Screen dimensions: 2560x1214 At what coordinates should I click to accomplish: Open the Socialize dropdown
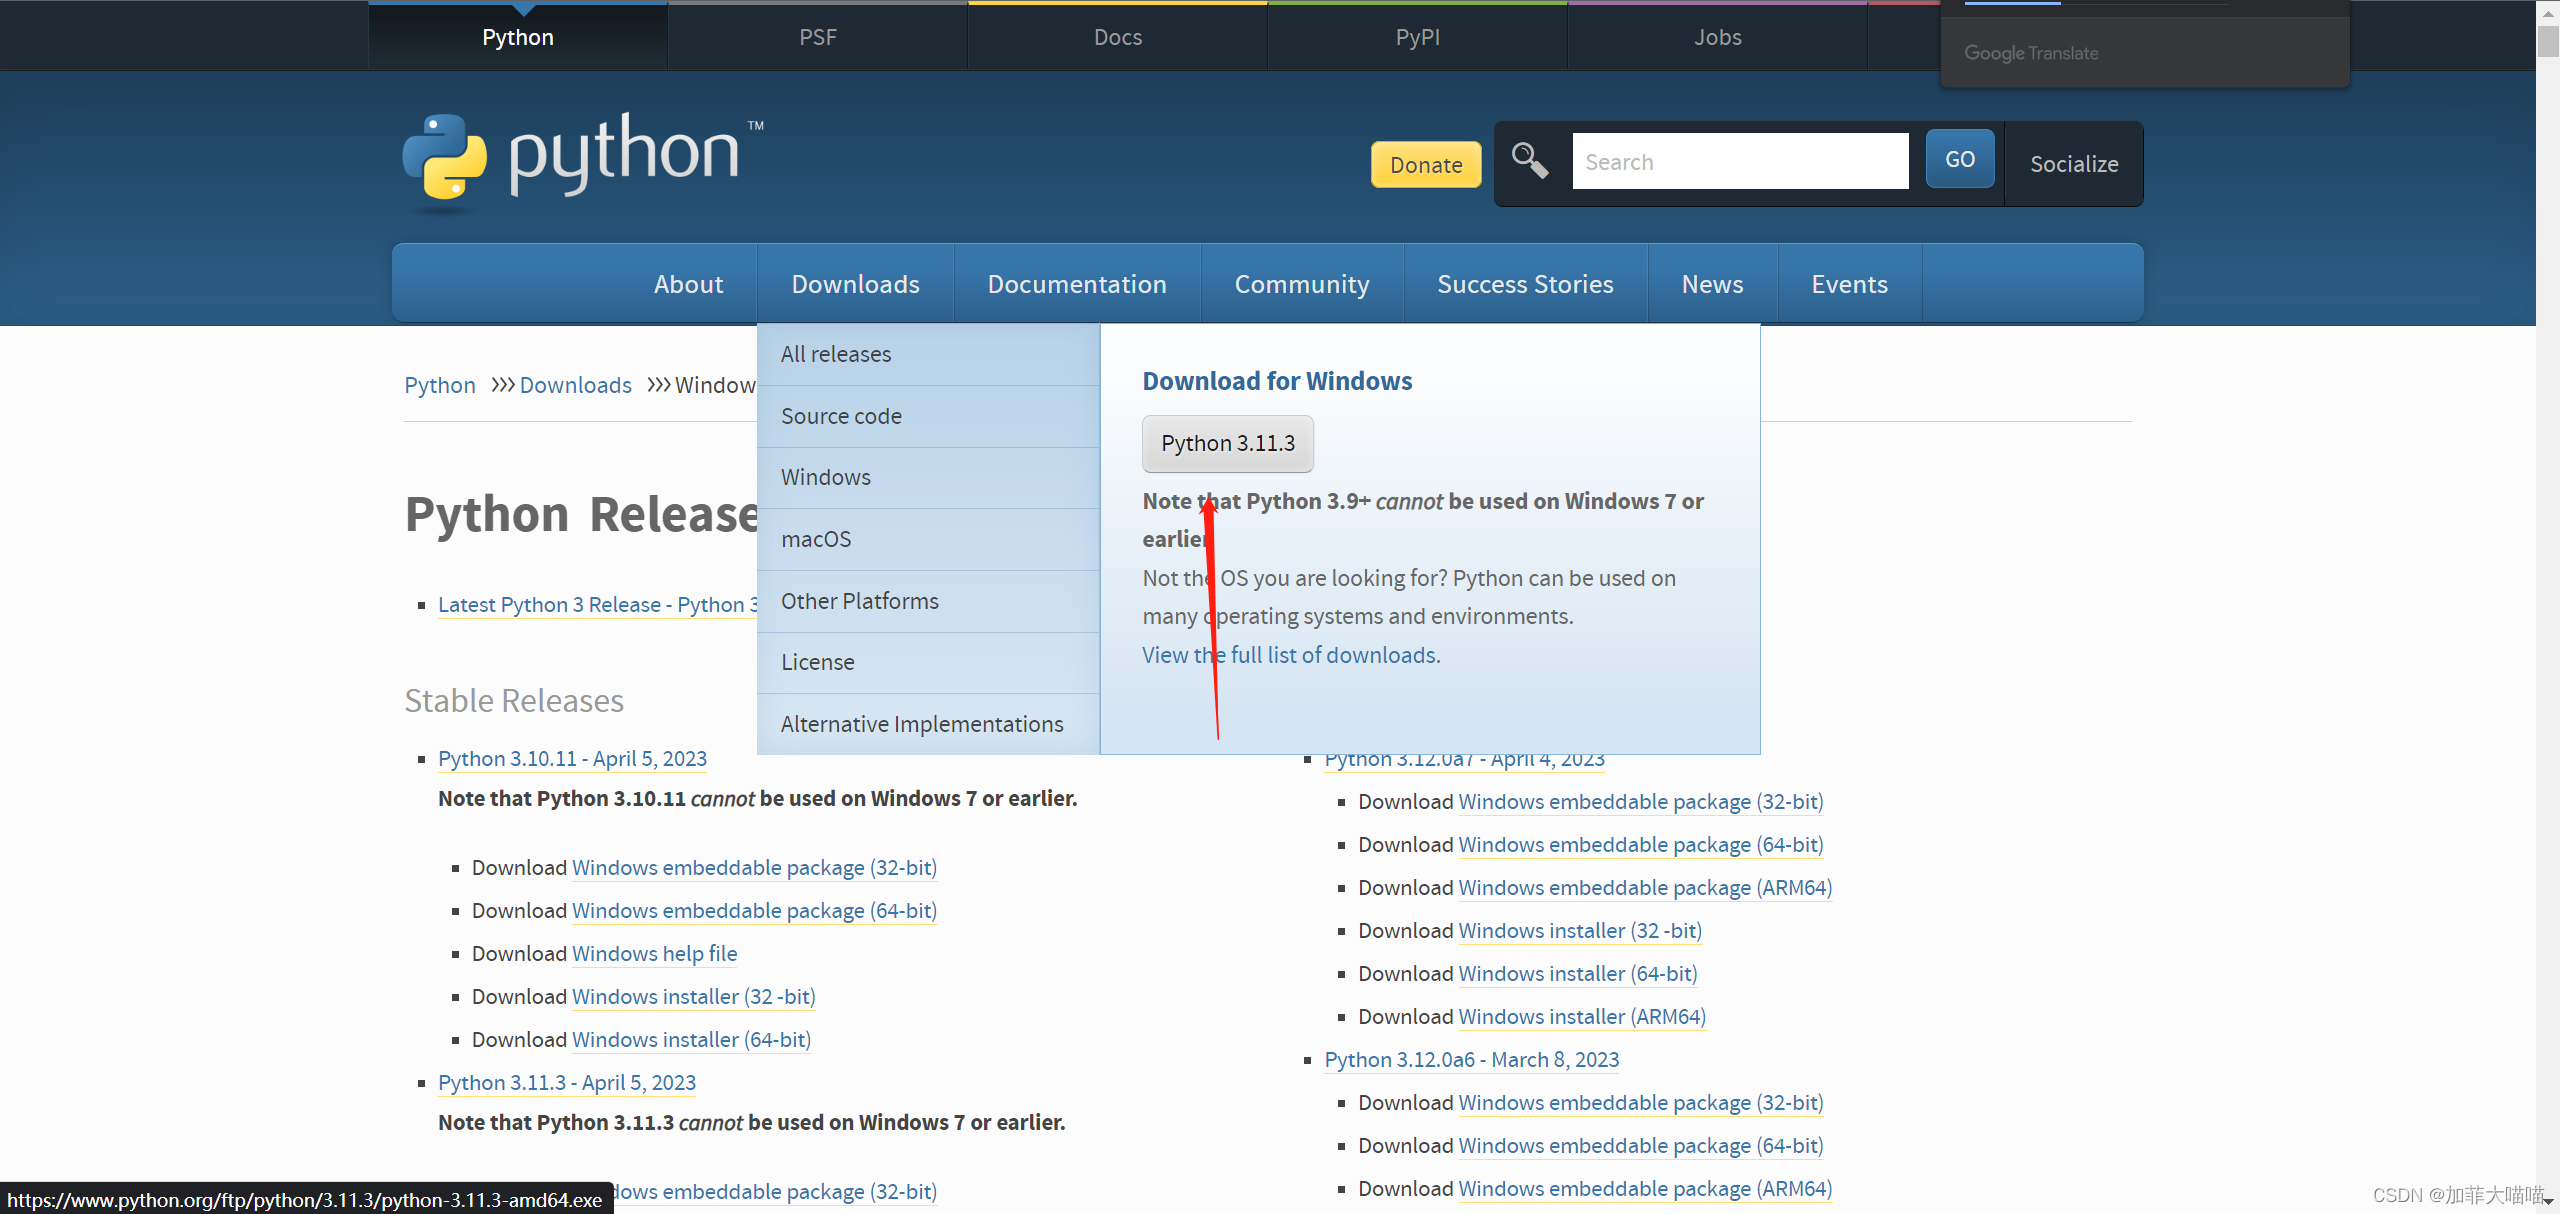2073,164
